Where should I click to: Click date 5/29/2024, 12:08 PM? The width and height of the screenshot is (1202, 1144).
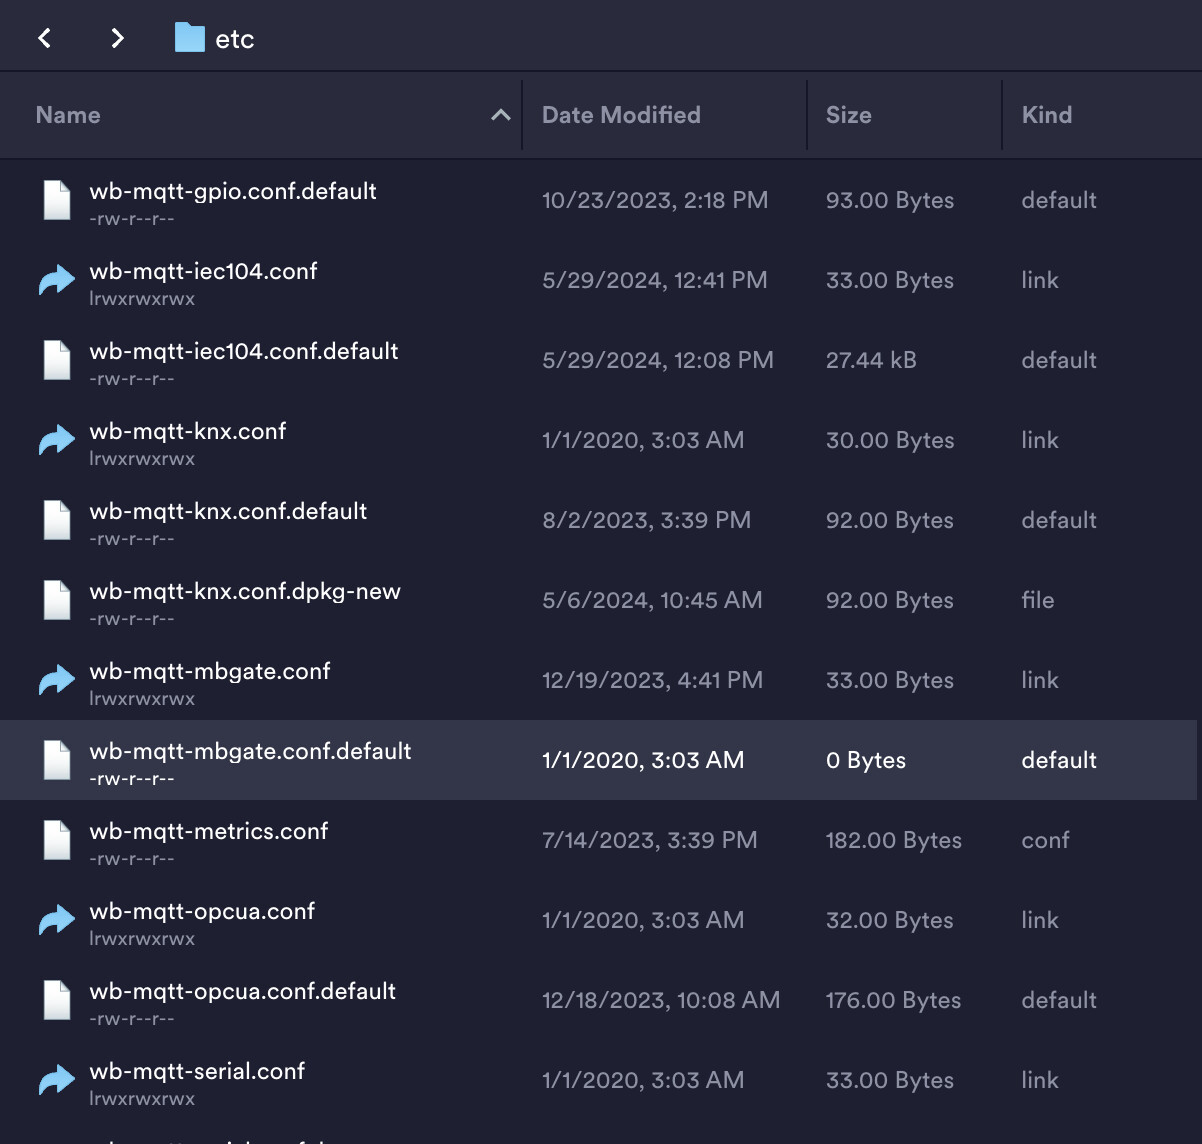coord(658,360)
